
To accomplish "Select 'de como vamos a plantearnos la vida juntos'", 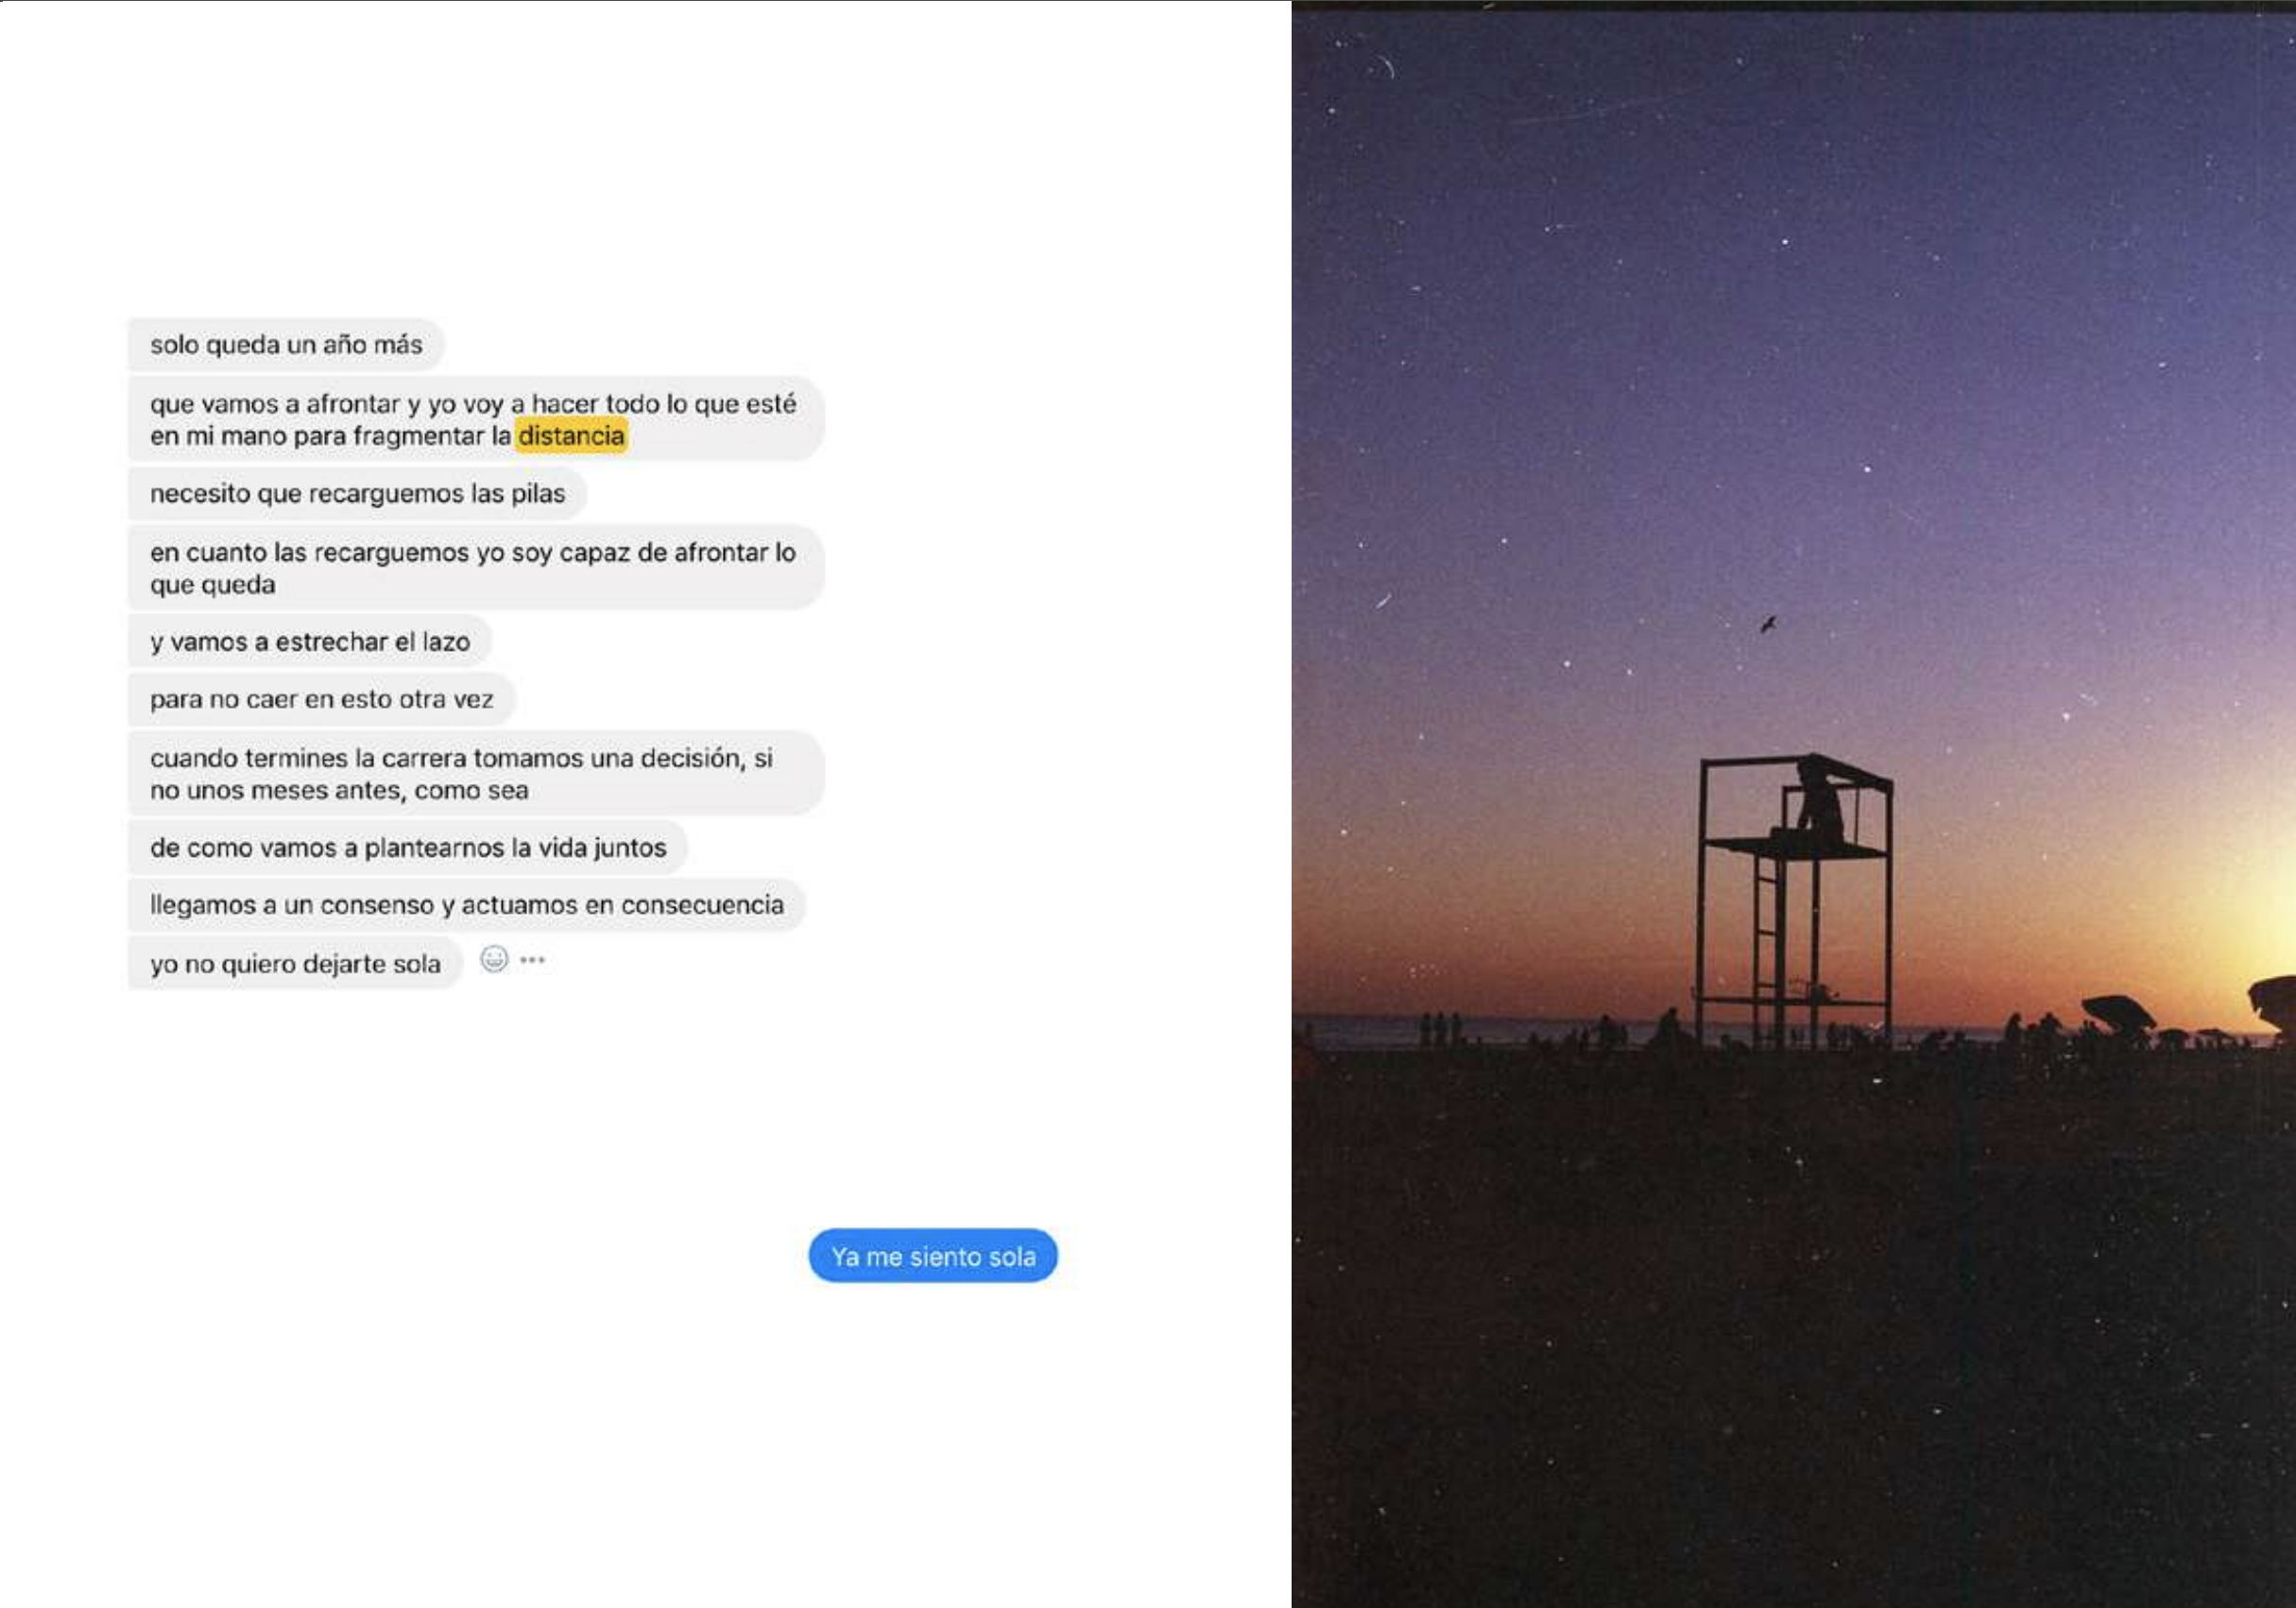I will tap(408, 847).
